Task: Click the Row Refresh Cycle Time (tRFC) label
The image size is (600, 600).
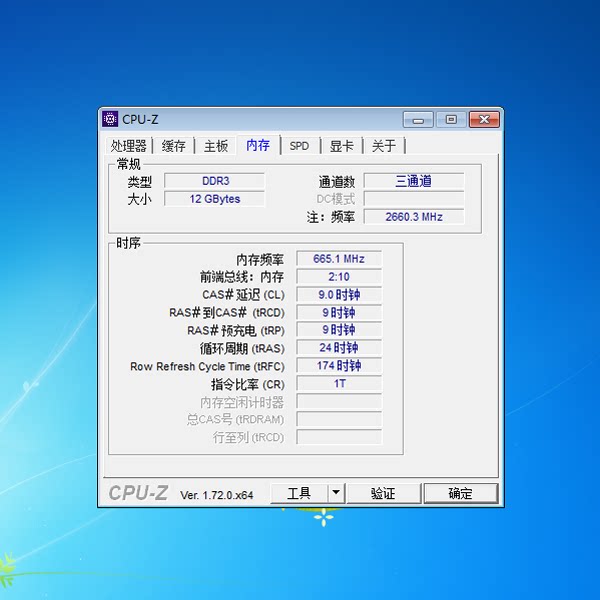Action: click(x=207, y=367)
